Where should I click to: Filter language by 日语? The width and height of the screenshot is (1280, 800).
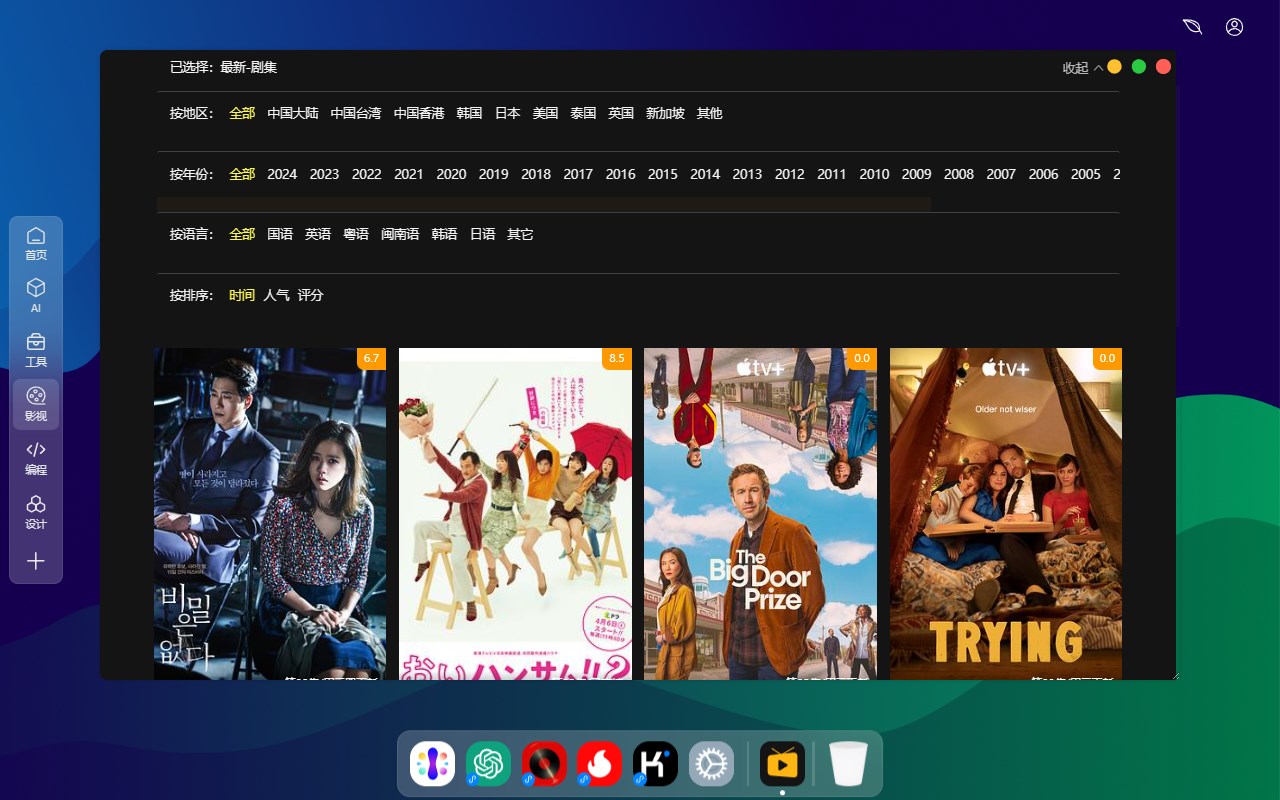[483, 234]
